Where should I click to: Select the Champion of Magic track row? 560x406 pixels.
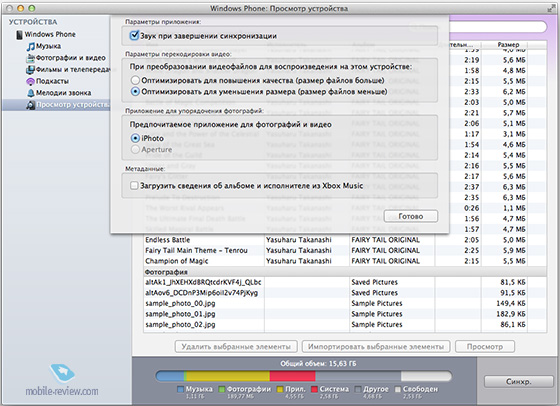345,261
